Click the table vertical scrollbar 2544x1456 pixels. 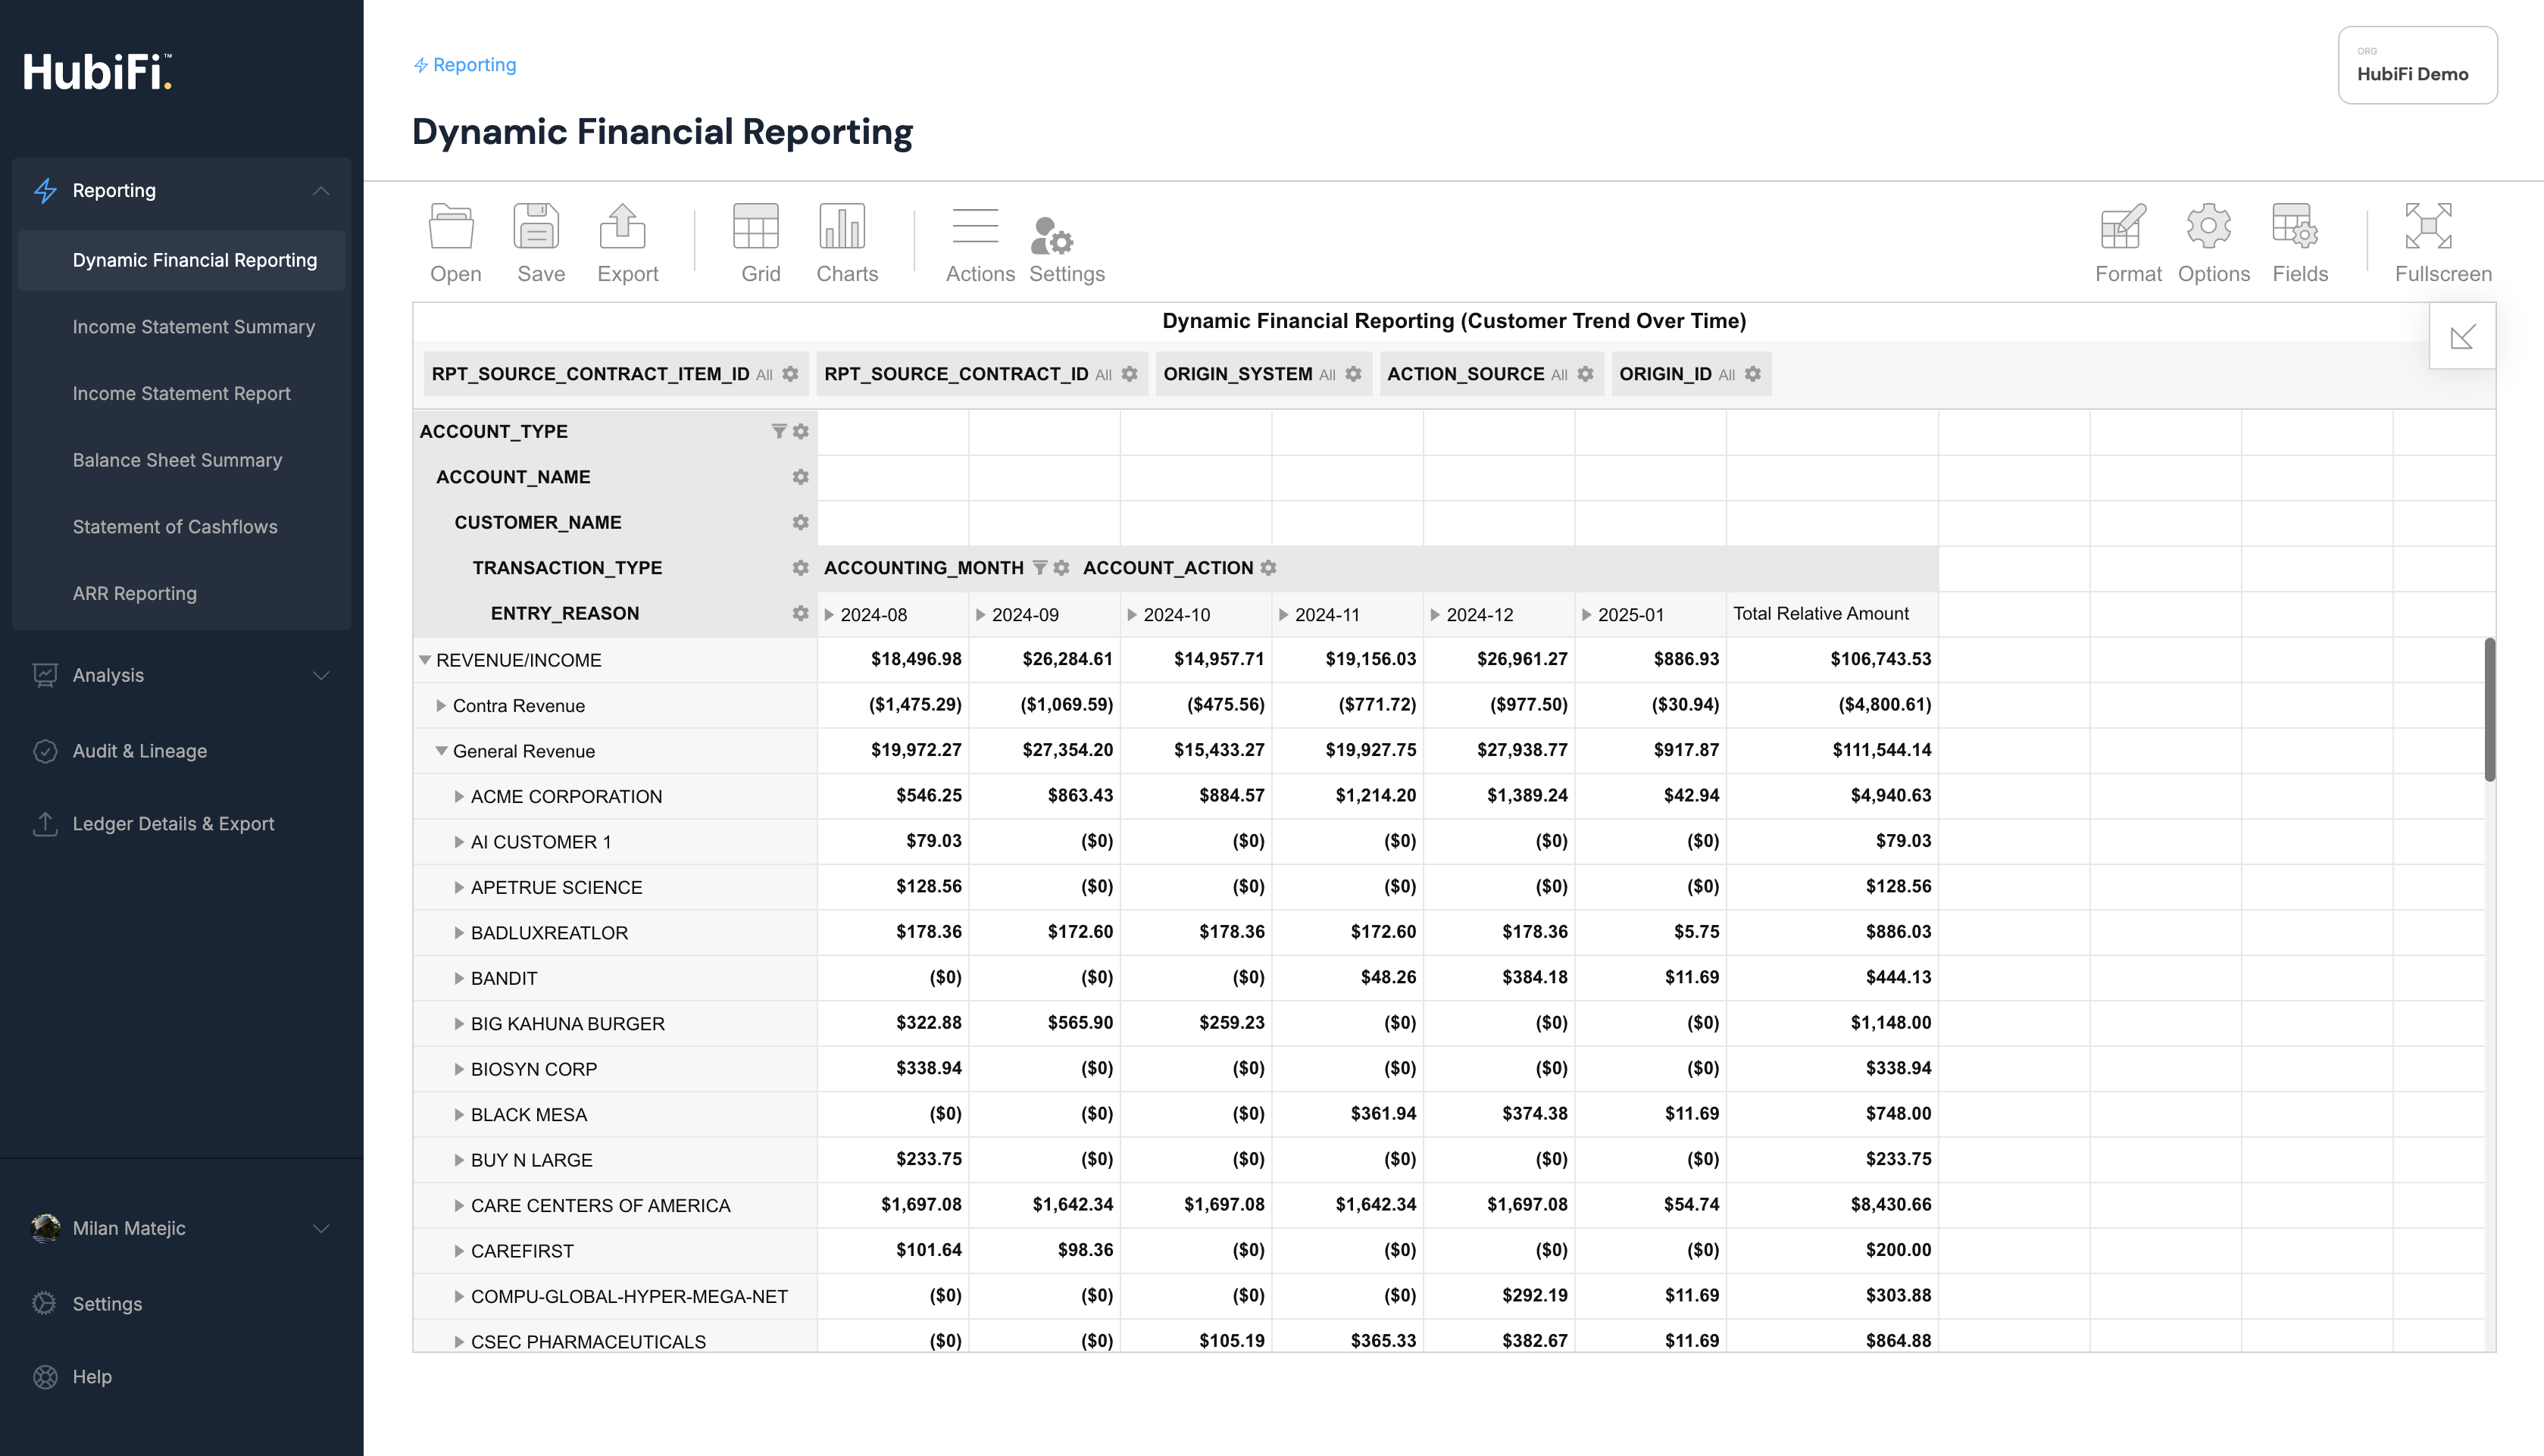(x=2489, y=709)
